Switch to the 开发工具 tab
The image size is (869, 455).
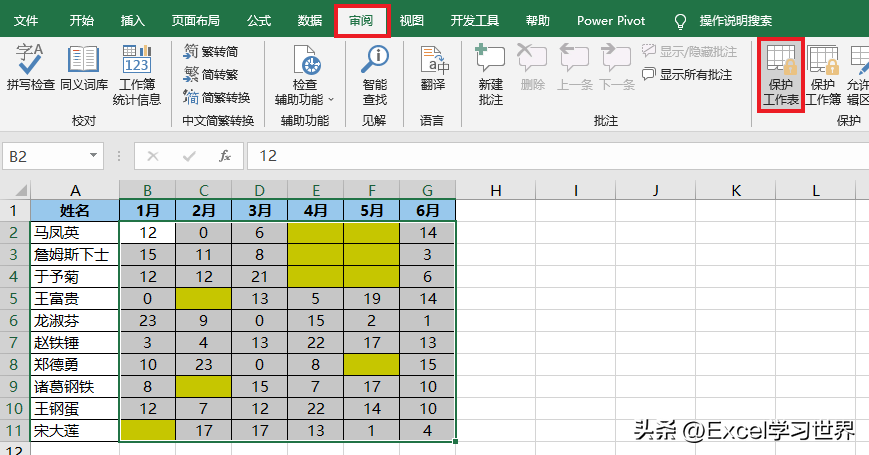[x=475, y=21]
